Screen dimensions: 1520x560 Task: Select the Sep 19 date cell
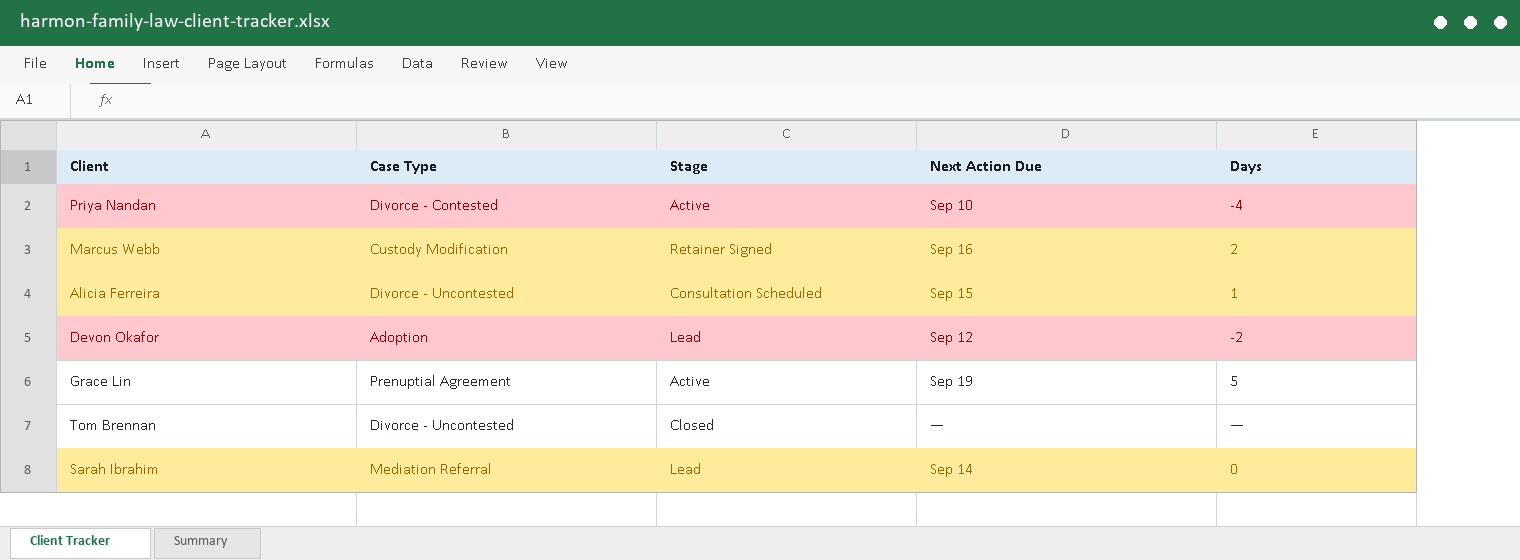click(1066, 382)
